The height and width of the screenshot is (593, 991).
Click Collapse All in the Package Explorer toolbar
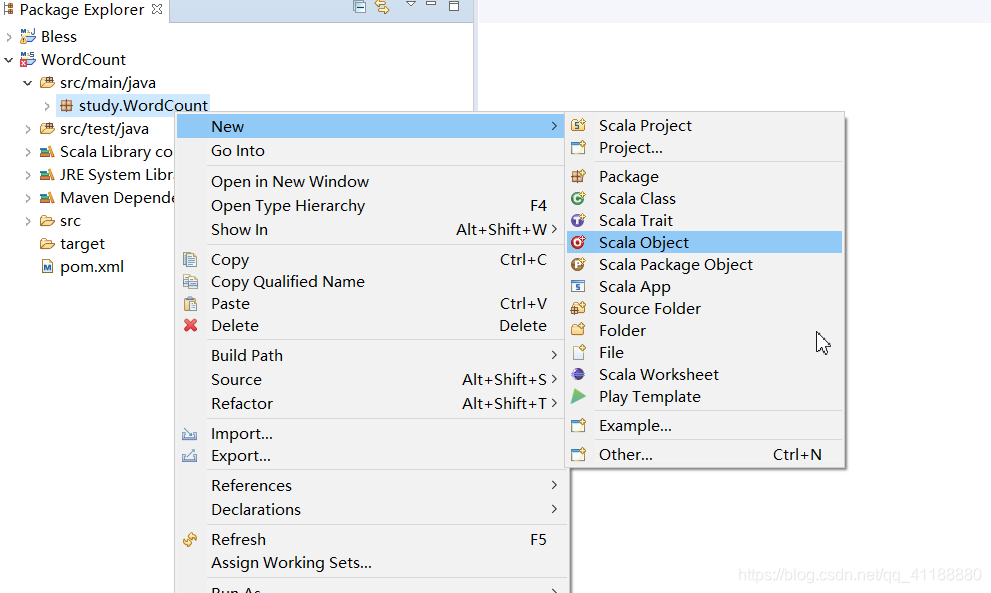[x=360, y=6]
